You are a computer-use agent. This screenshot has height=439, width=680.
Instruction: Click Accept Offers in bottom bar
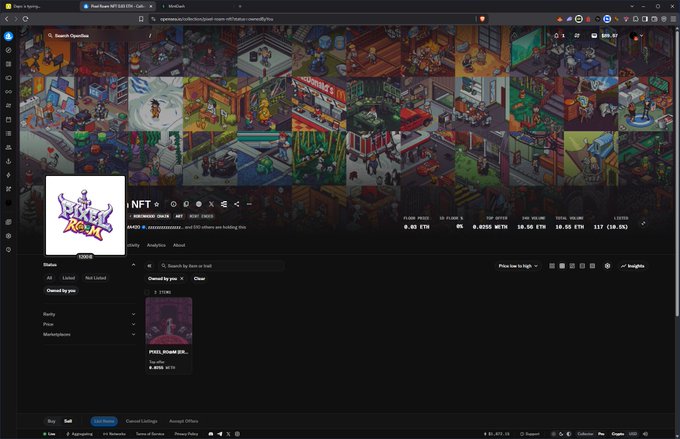point(183,421)
